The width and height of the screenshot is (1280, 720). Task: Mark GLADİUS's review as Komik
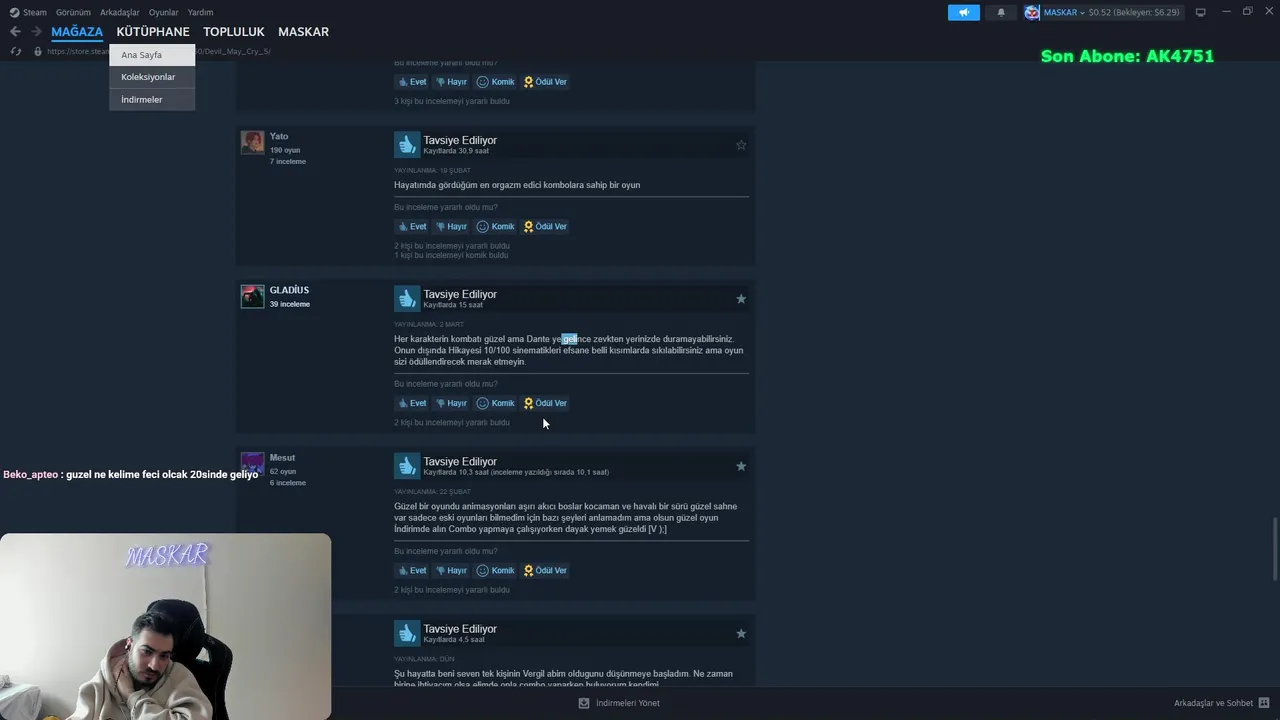point(496,403)
